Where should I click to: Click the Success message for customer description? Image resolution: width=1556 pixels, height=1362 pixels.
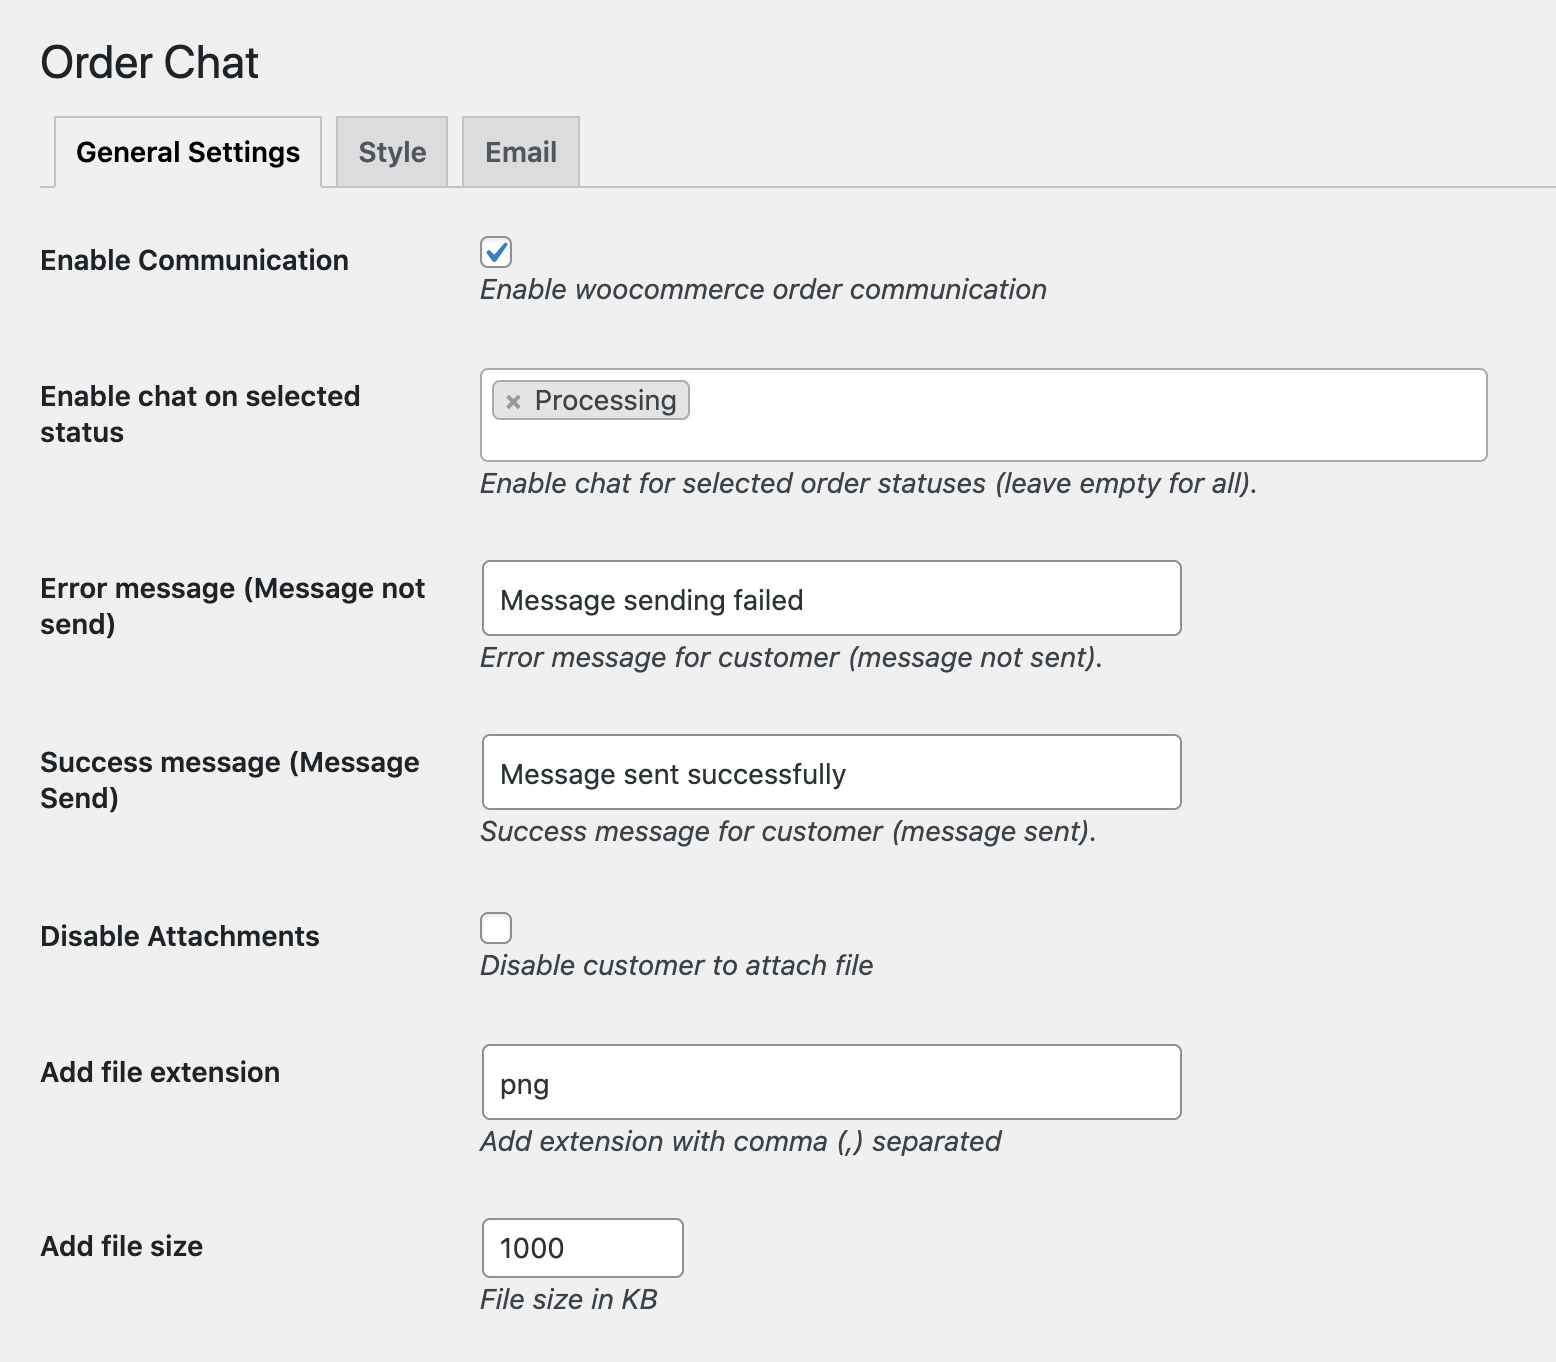point(788,831)
